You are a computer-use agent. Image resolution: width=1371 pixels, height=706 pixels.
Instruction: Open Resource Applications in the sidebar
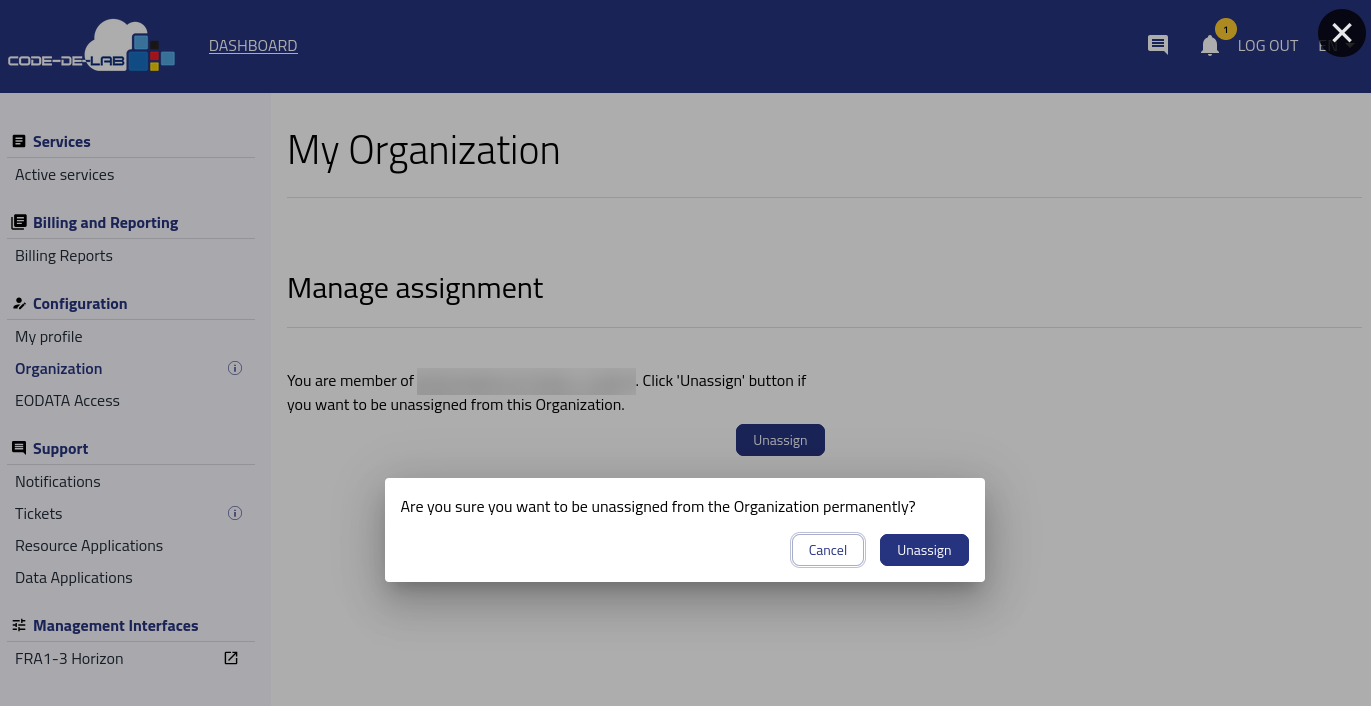[x=89, y=546]
